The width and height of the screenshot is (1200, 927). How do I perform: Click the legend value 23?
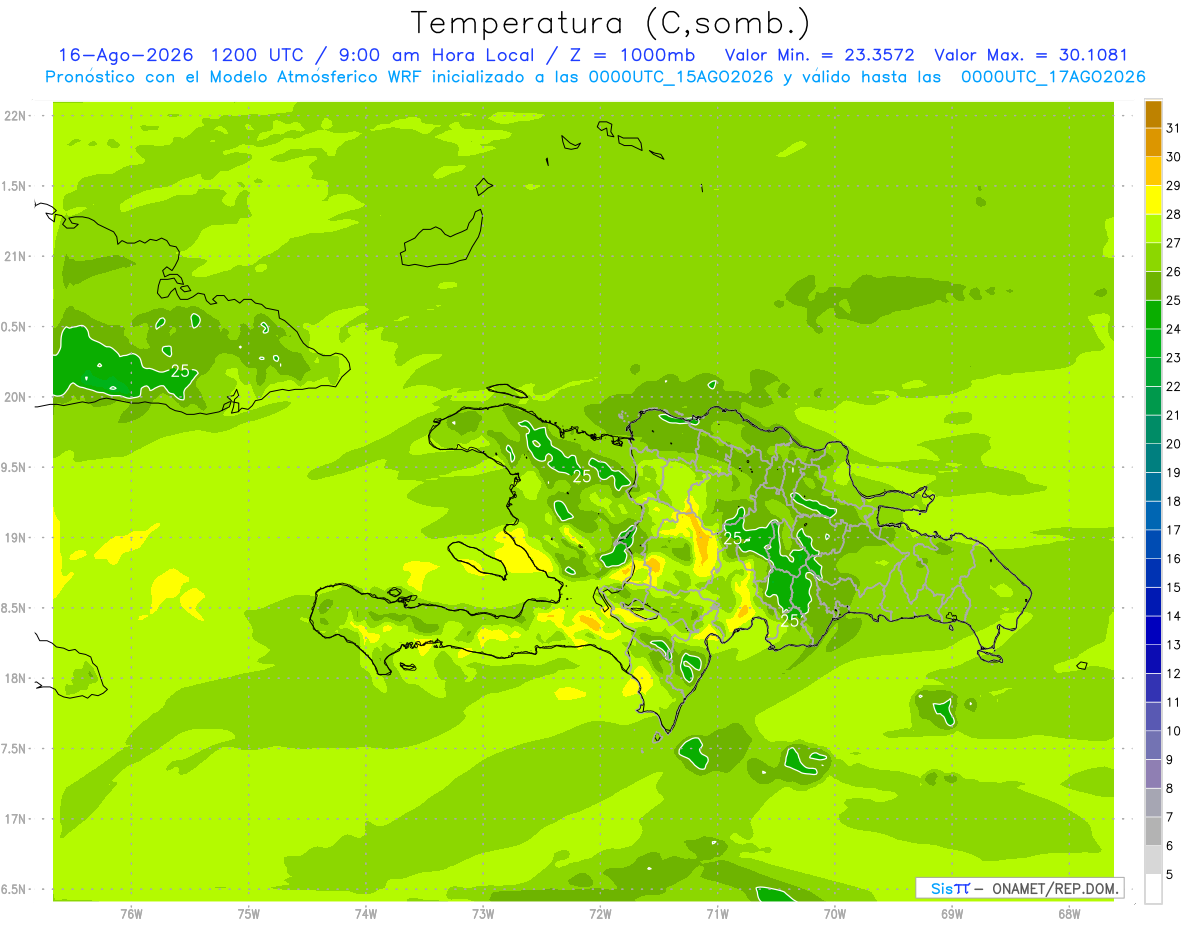(1173, 358)
